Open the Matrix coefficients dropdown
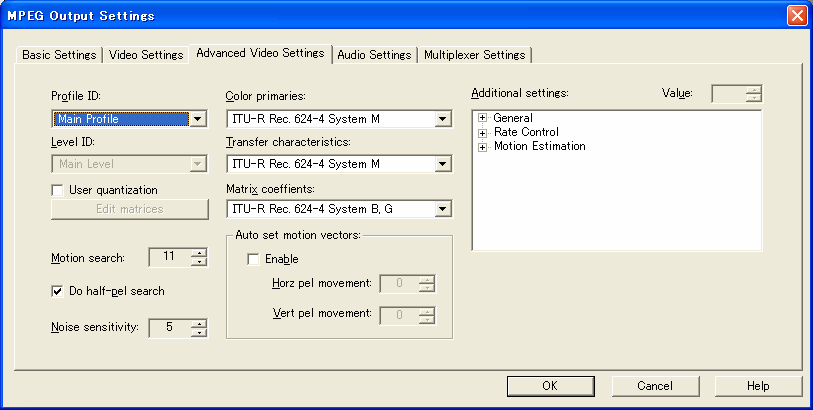Screen dimensions: 813x410 443,209
